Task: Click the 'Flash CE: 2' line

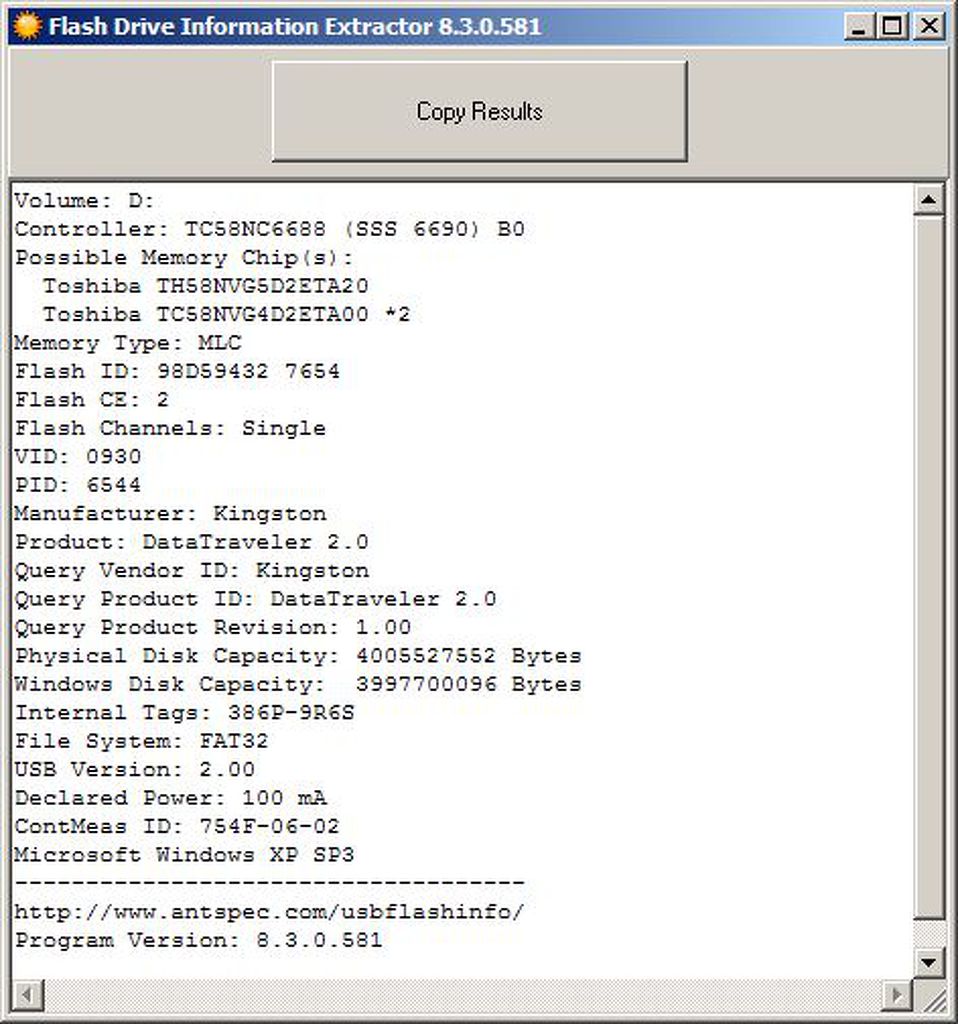Action: [x=92, y=400]
